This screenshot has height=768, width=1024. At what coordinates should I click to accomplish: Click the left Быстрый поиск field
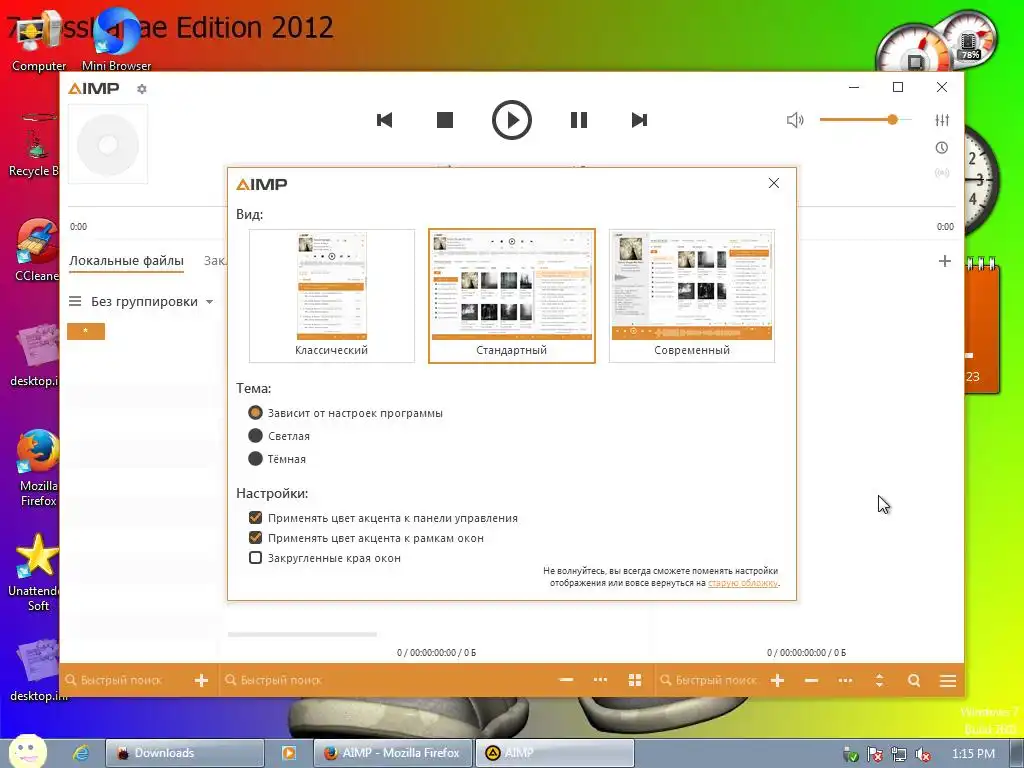click(121, 680)
